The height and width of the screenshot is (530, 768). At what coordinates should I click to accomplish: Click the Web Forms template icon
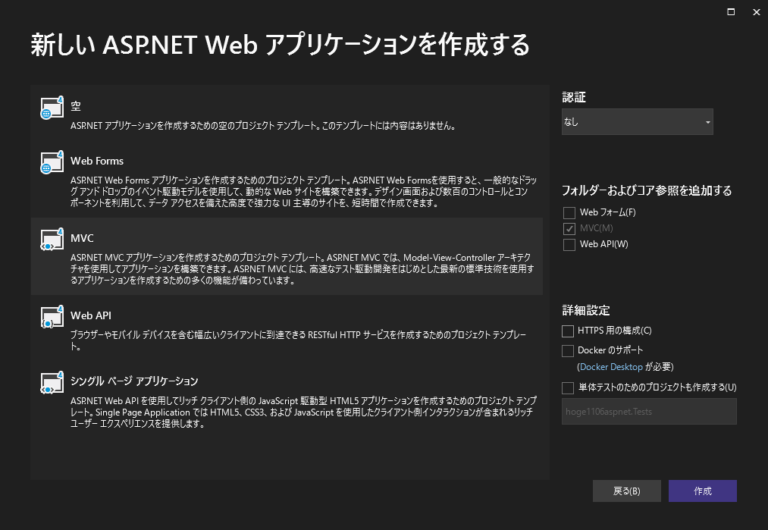[x=51, y=163]
